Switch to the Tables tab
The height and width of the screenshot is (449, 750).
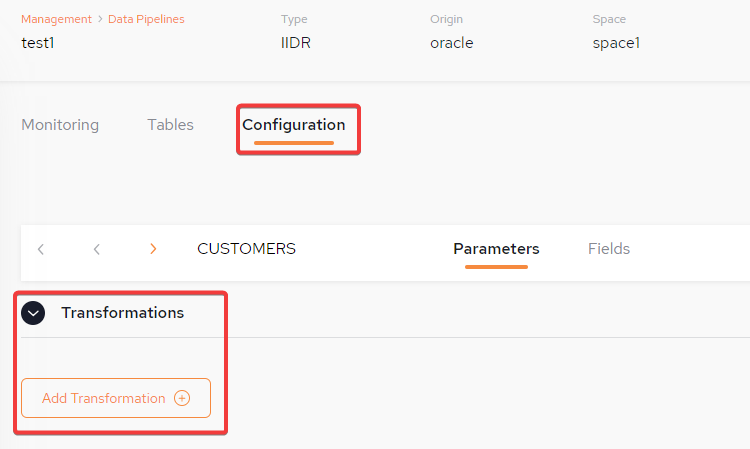(170, 125)
